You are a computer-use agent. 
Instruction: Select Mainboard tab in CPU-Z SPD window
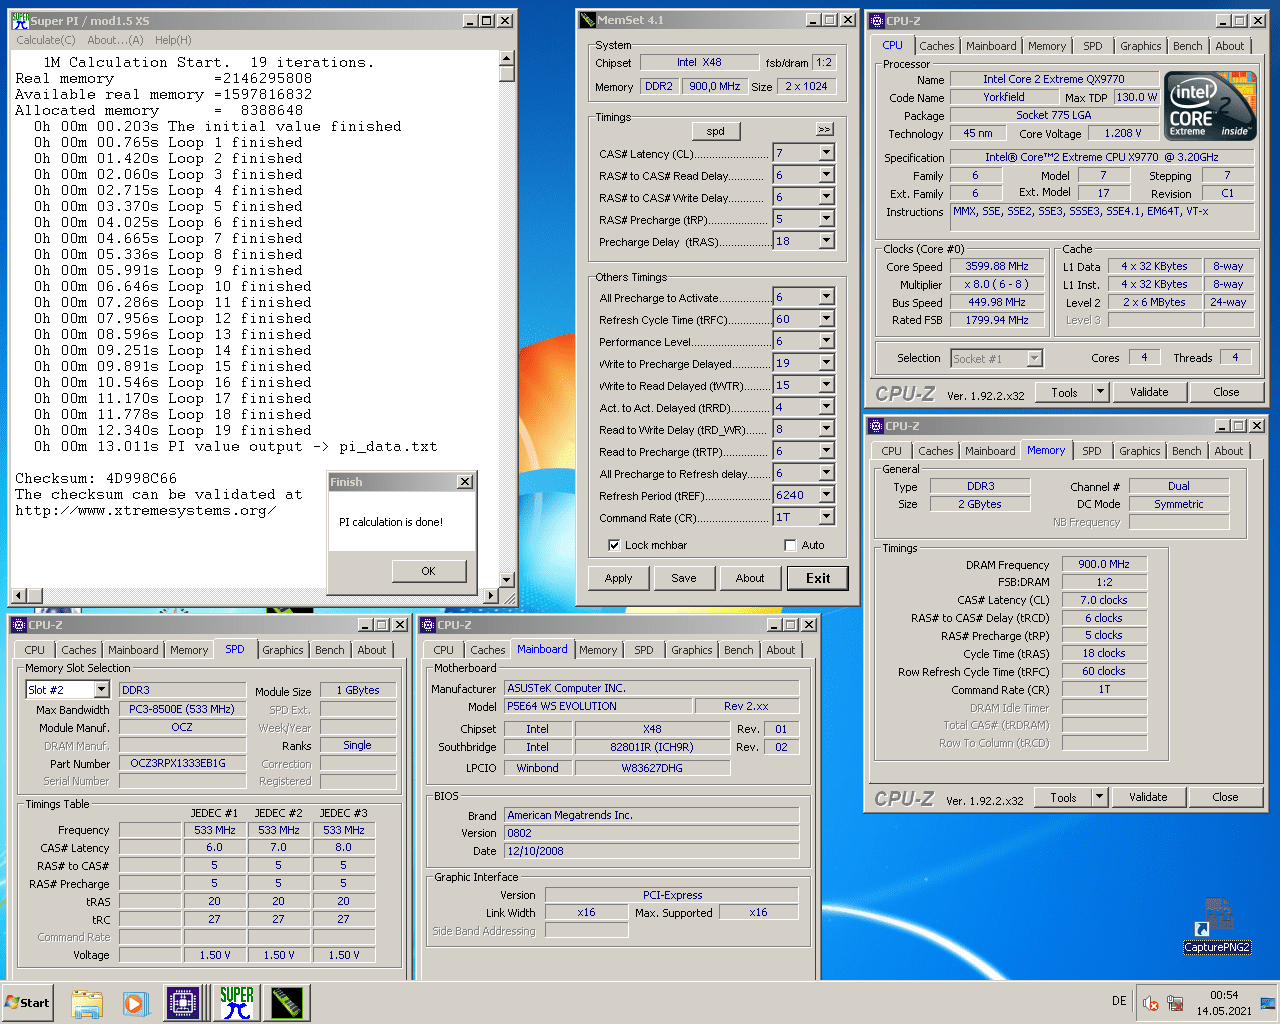[x=133, y=650]
